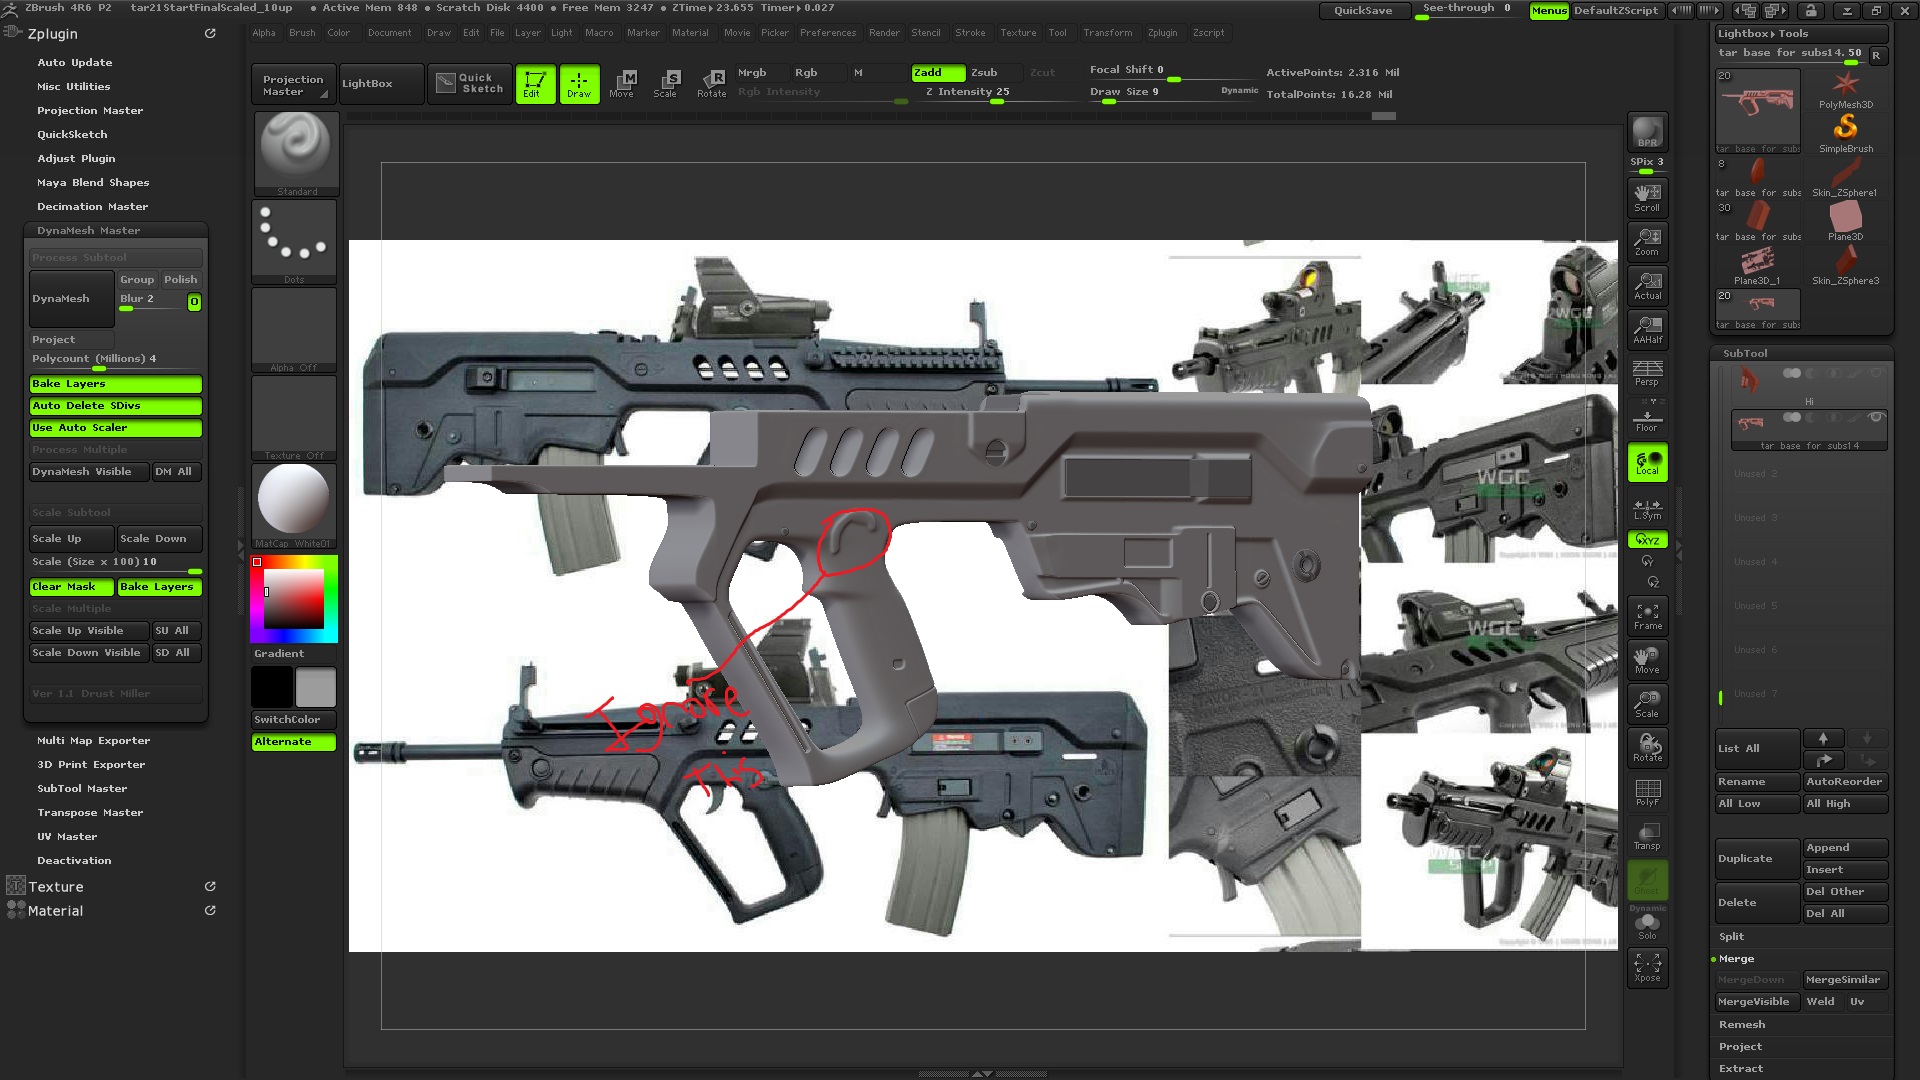Toggle the Persp perspective icon
Screen dimensions: 1920x1080
point(1647,373)
